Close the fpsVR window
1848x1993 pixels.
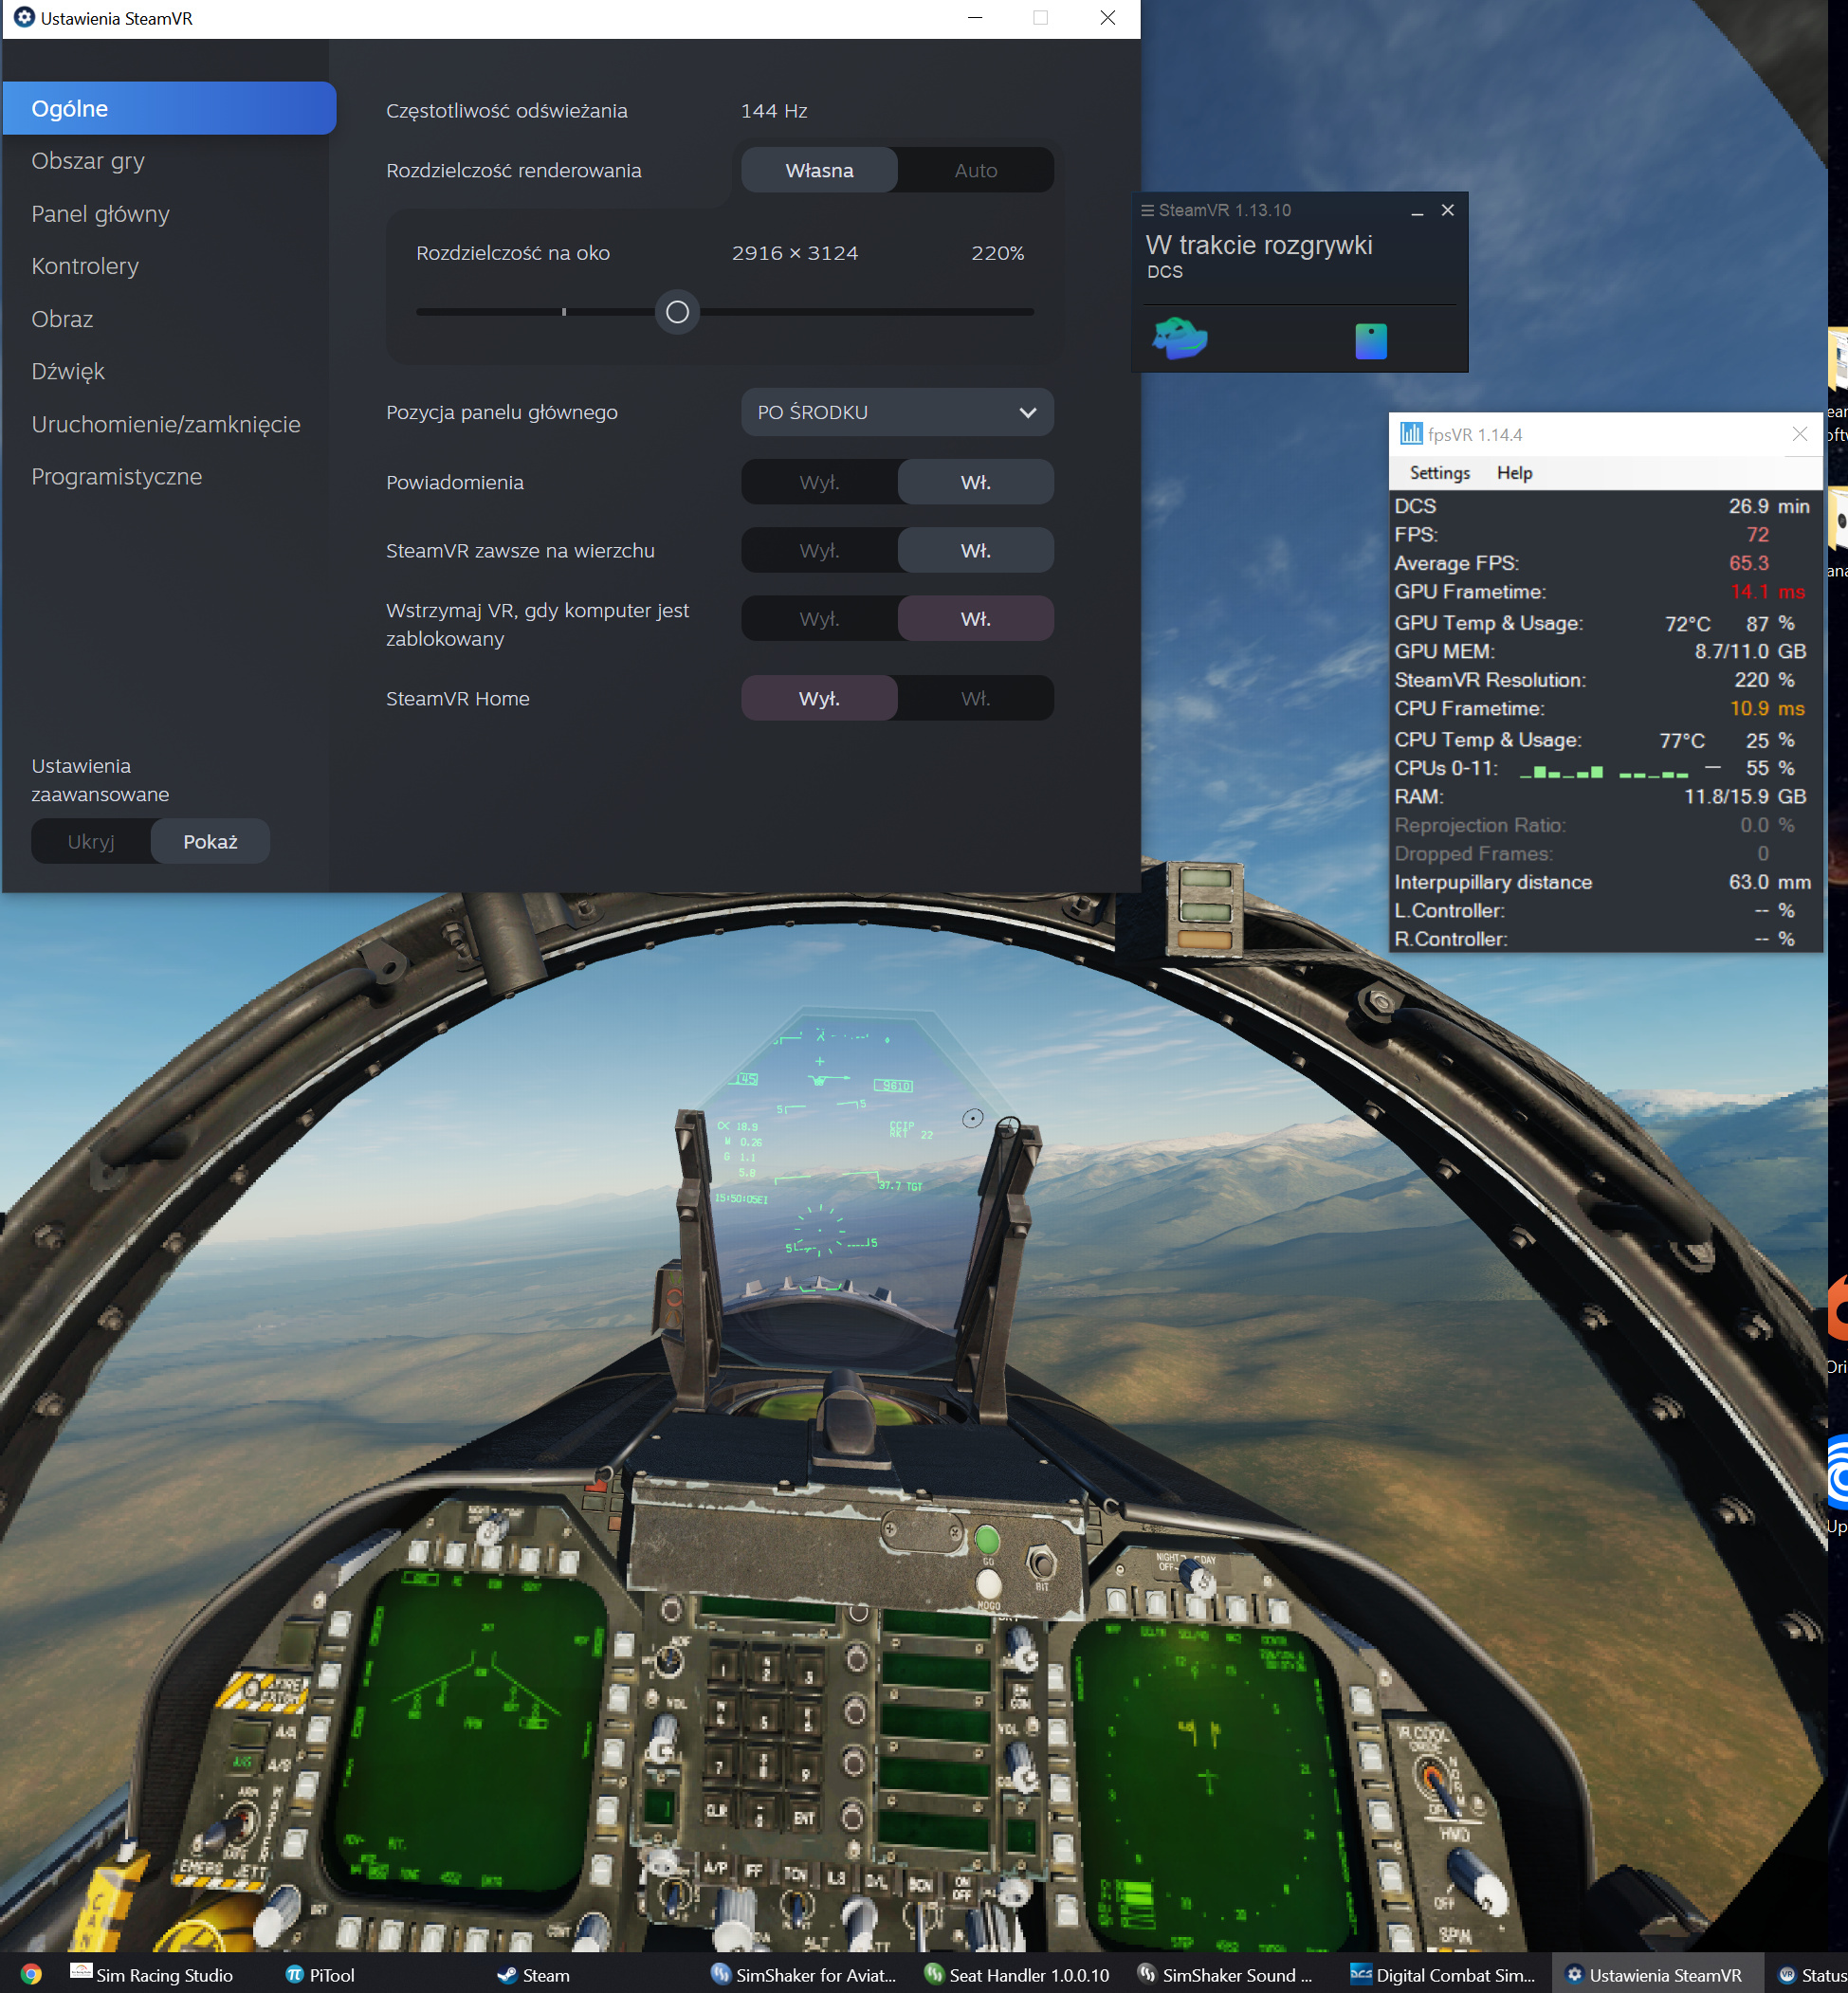point(1799,434)
